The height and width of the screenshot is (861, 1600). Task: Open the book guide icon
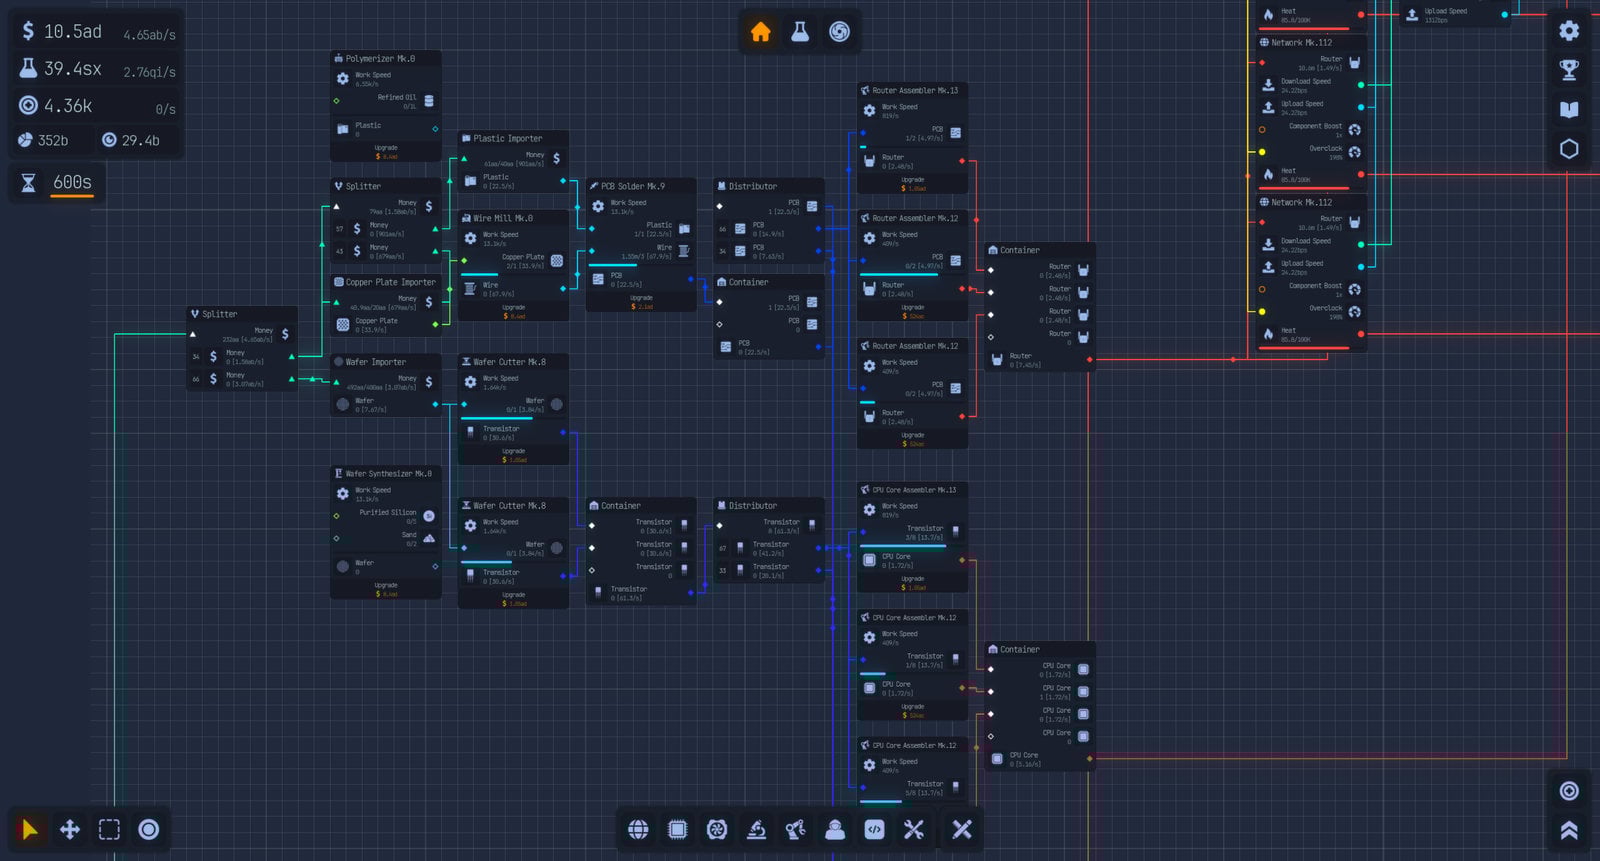coord(1569,109)
